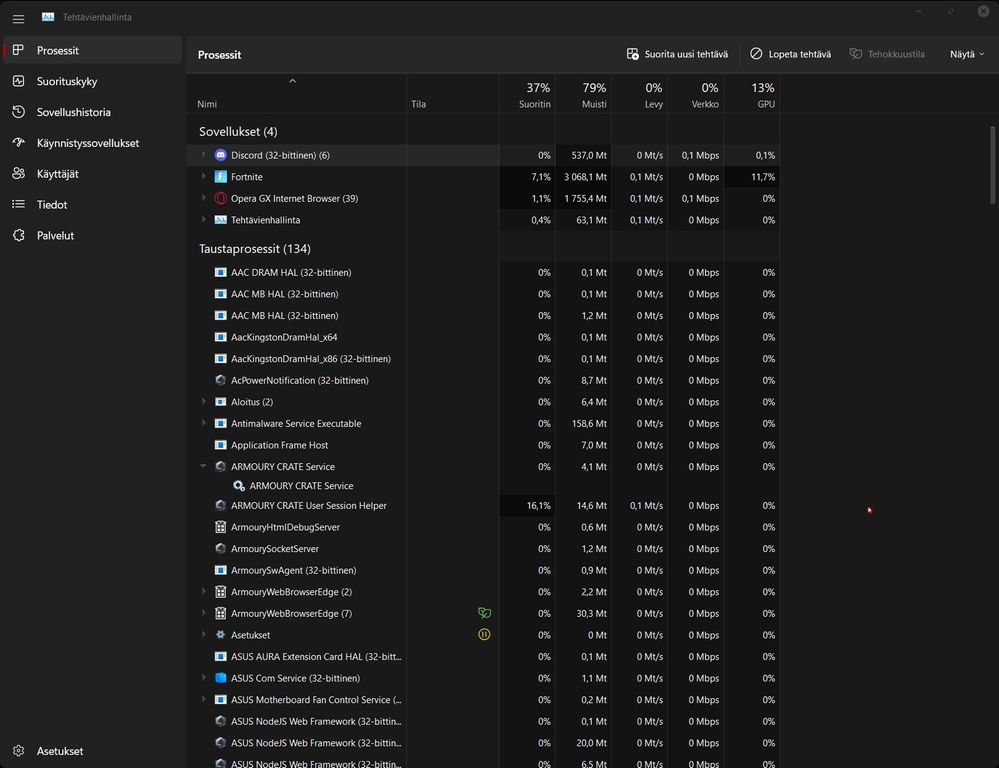Click the Application Frame Host icon

[220, 445]
